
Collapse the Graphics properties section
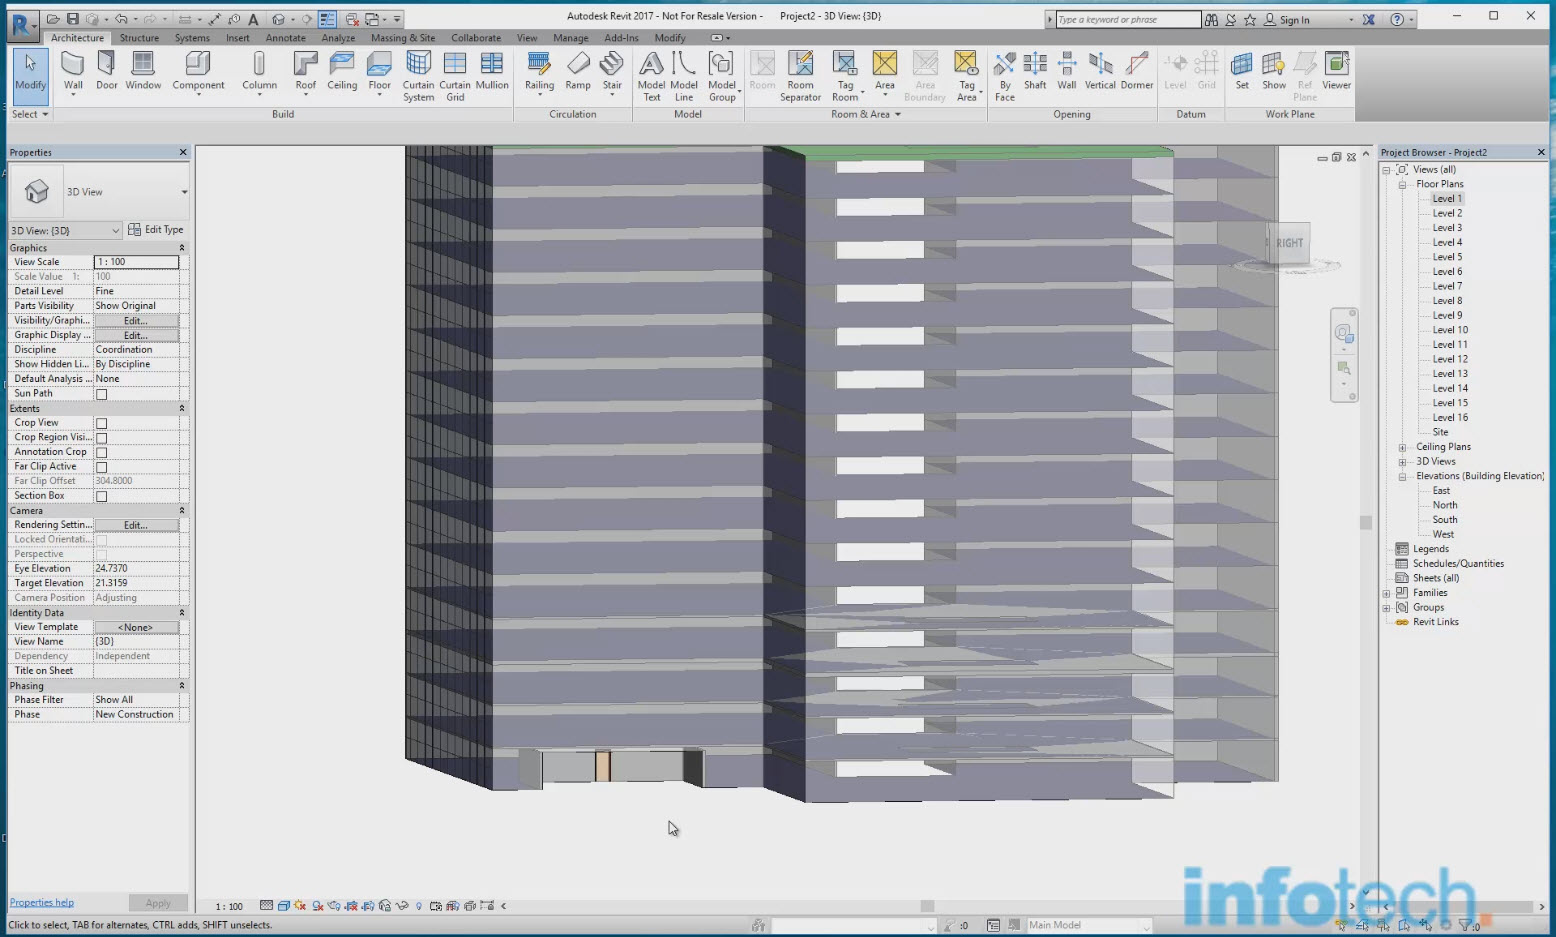pos(181,248)
